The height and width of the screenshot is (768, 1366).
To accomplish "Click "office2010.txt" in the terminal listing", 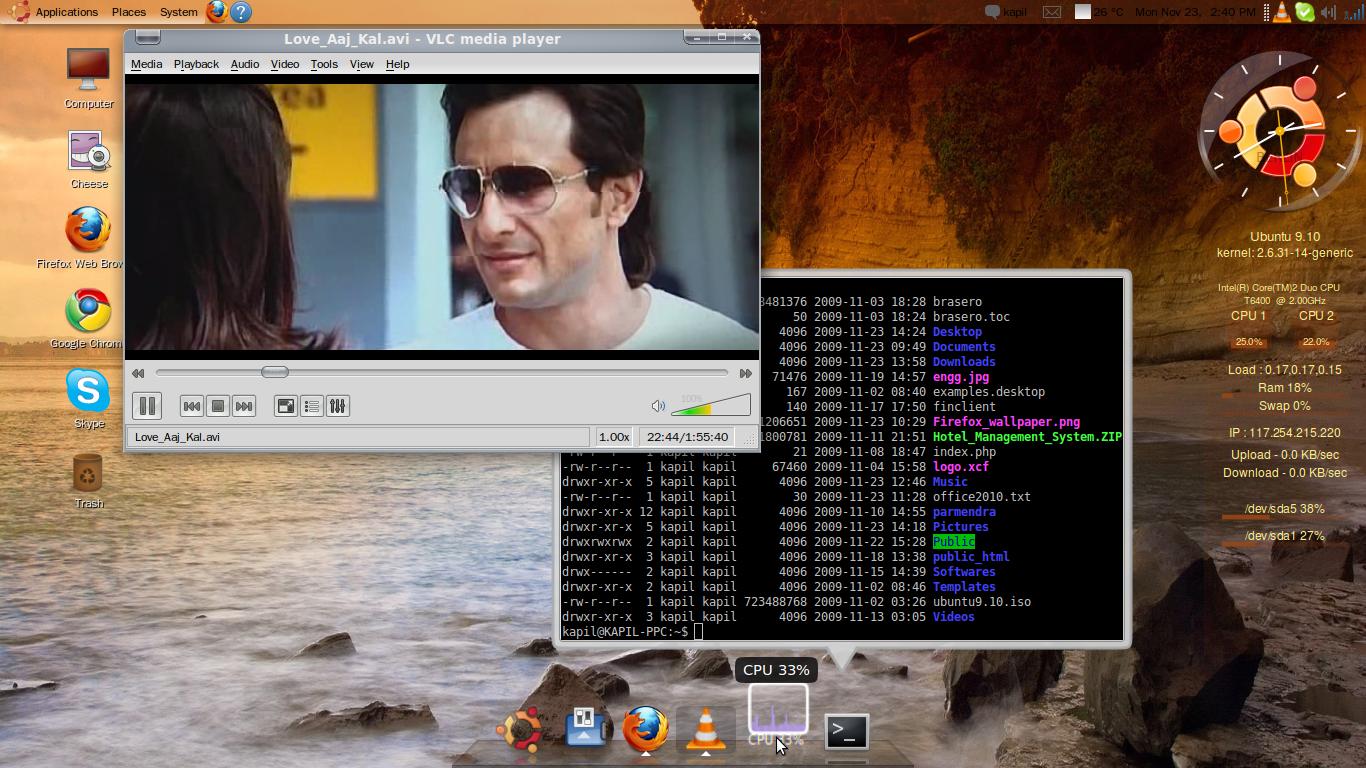I will coord(982,497).
